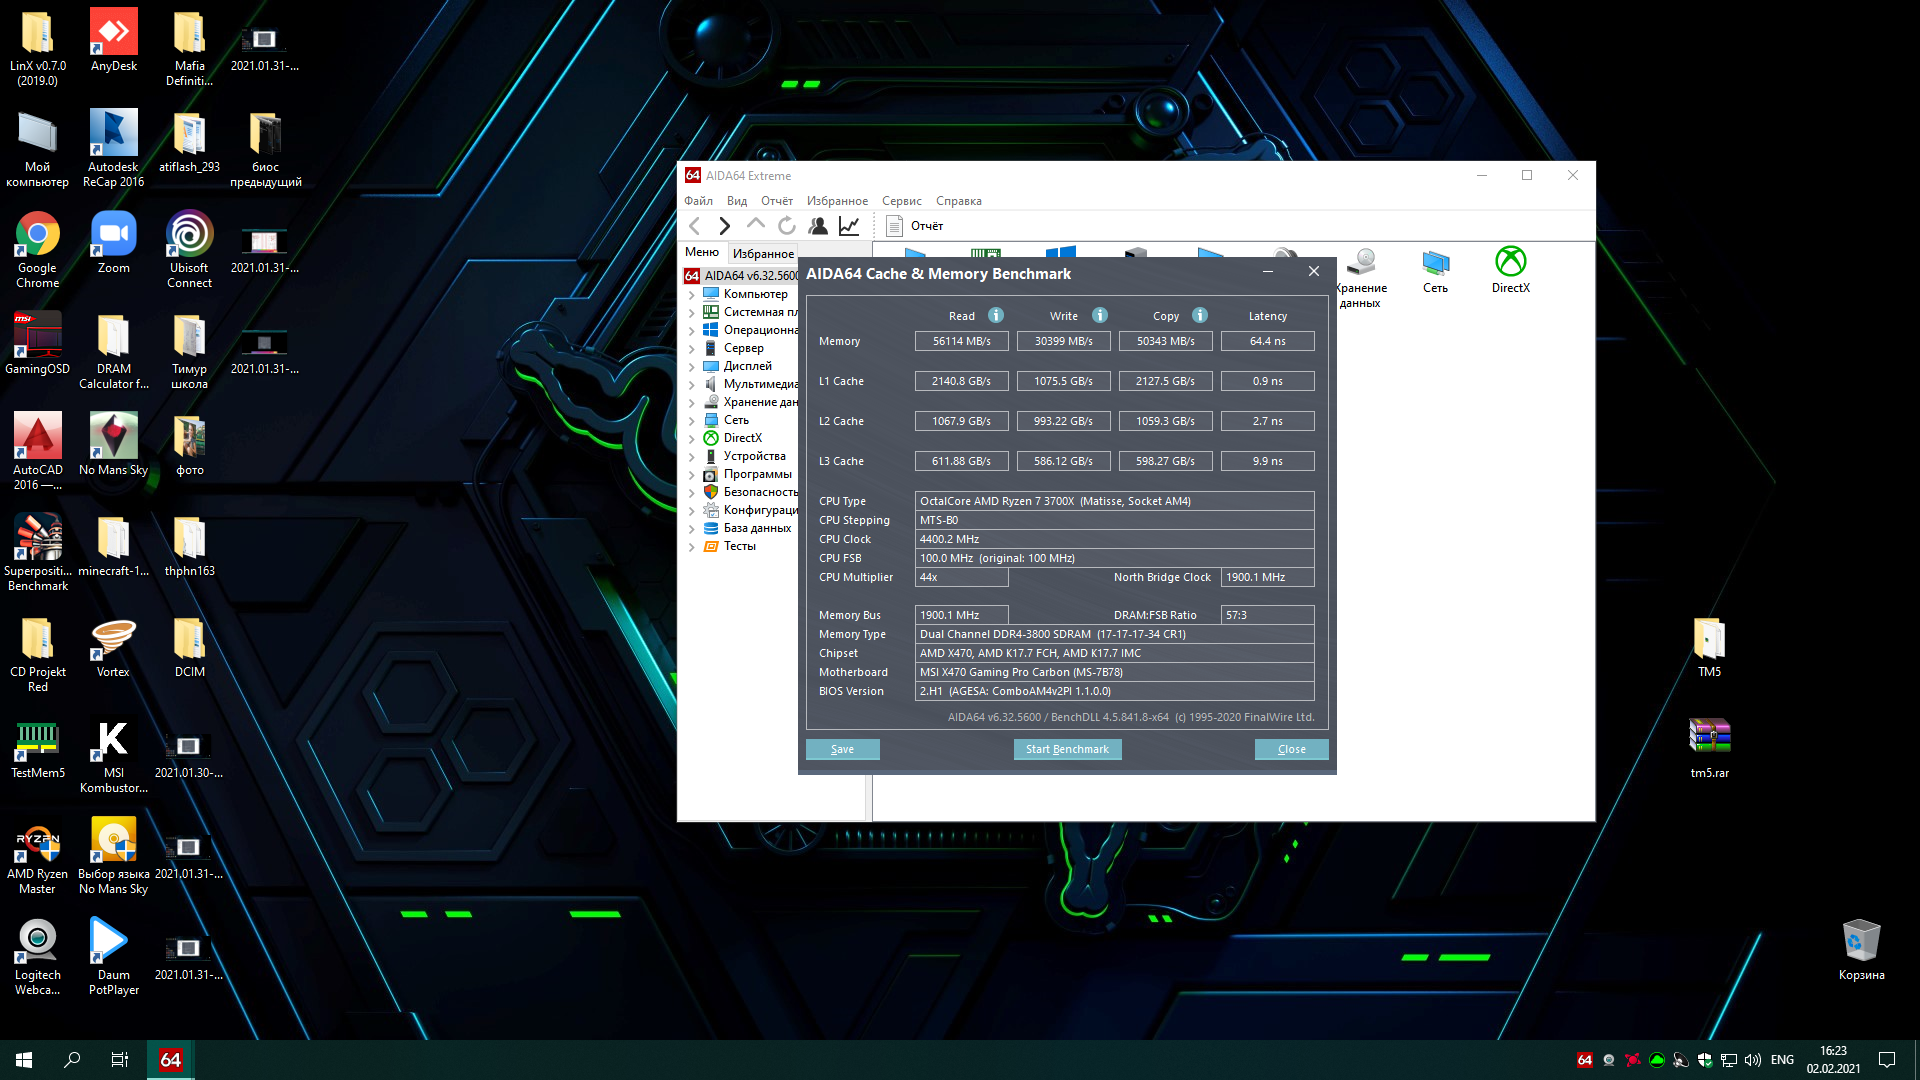Click the Save button in benchmark dialog
This screenshot has width=1920, height=1080.
pyautogui.click(x=842, y=749)
